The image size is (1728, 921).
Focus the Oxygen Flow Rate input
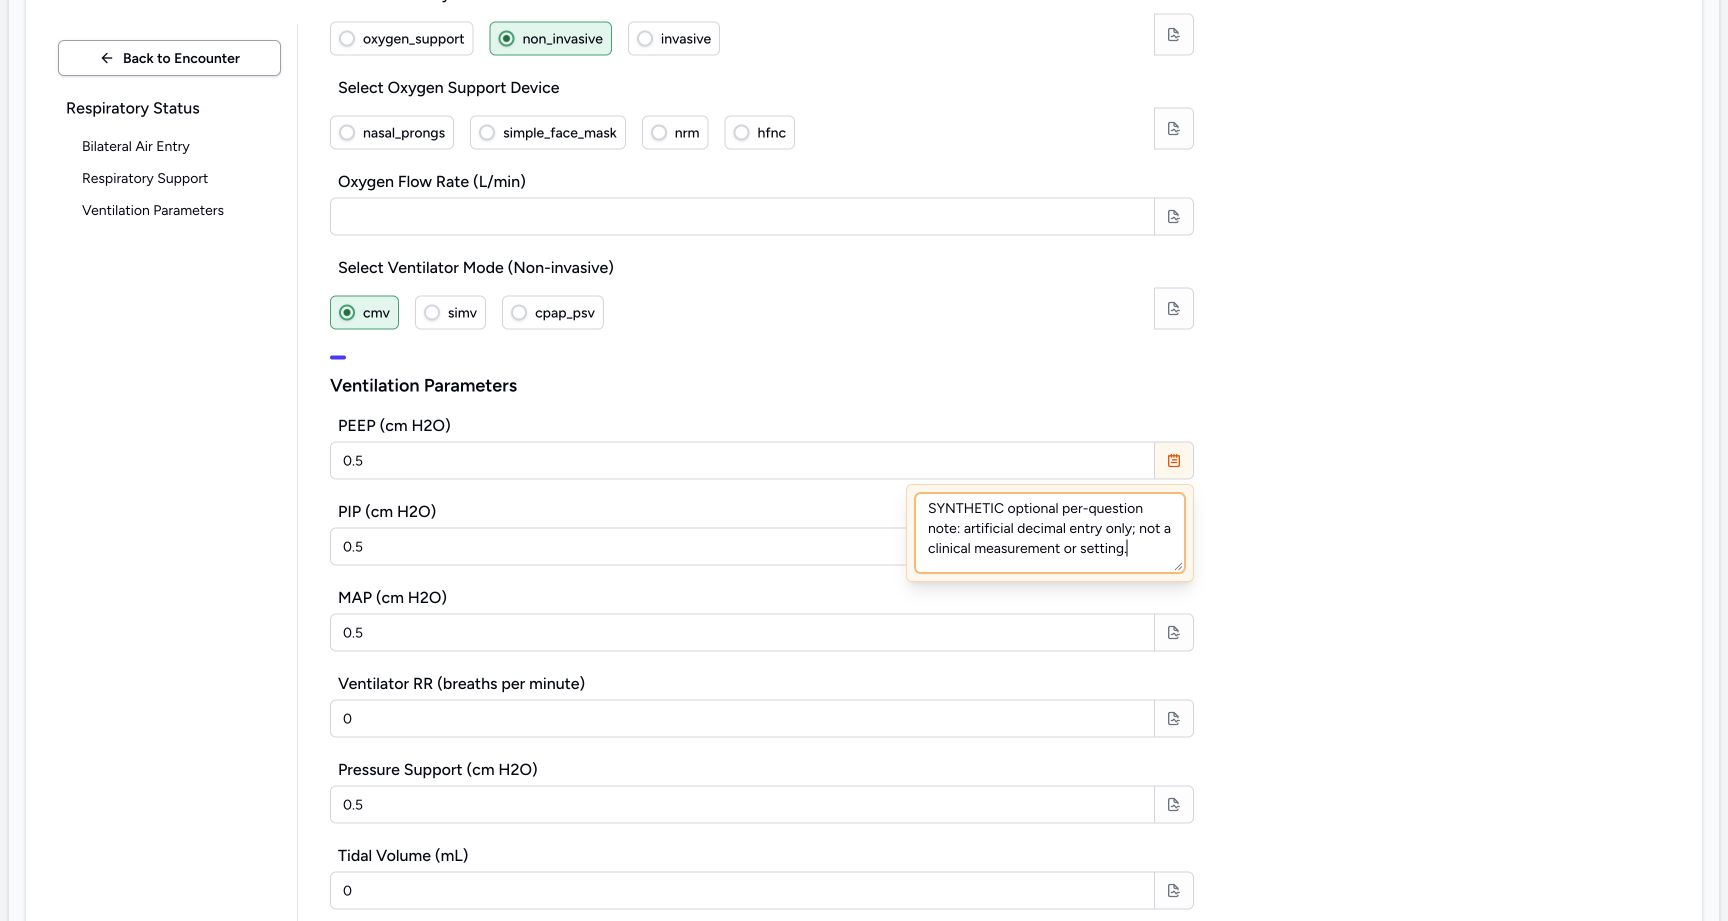(742, 217)
